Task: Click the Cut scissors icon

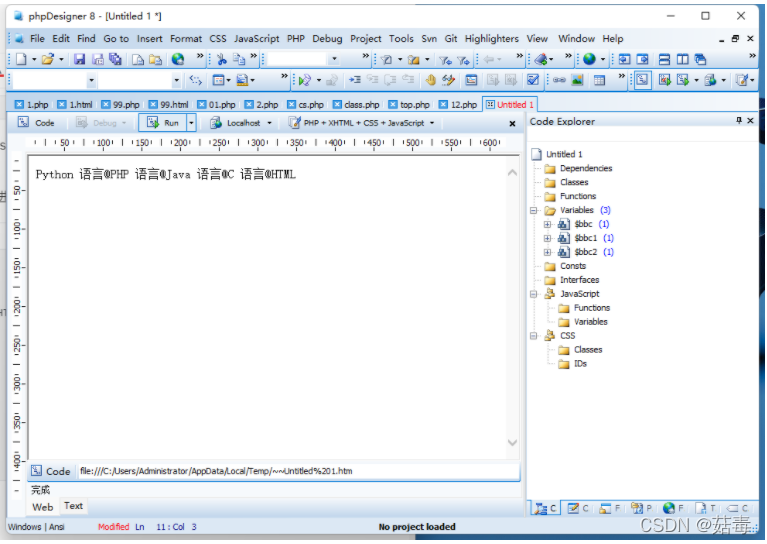Action: pos(222,60)
